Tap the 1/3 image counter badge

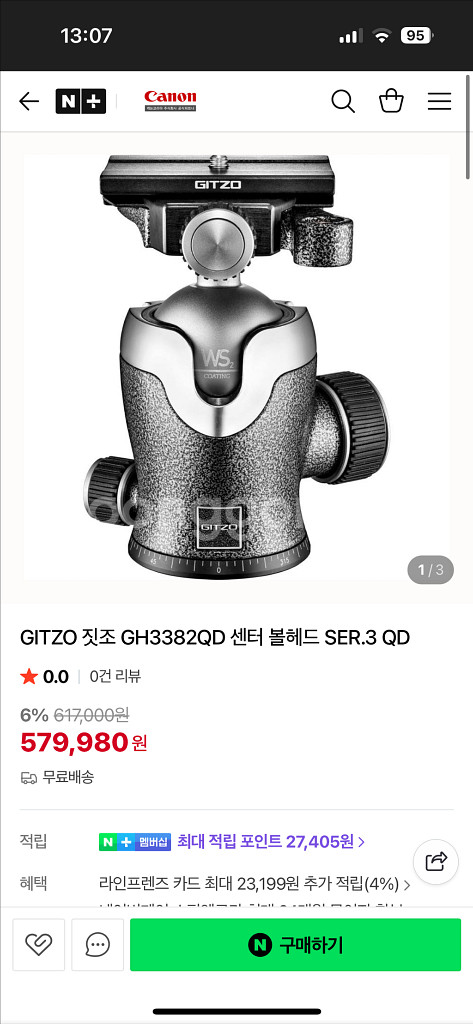coord(431,570)
